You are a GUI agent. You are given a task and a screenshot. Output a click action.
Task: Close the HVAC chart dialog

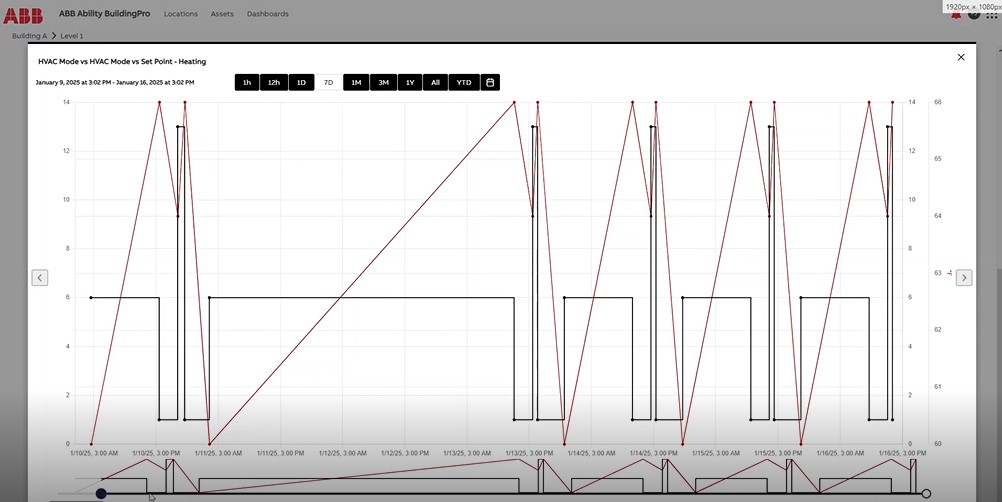coord(961,57)
